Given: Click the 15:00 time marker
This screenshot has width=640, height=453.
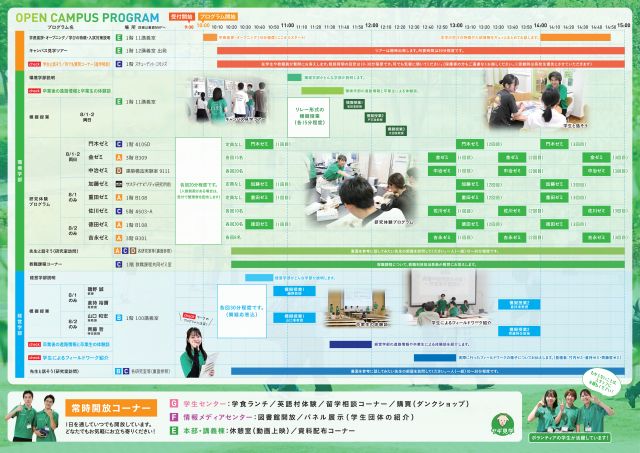Looking at the screenshot, I should 624,25.
